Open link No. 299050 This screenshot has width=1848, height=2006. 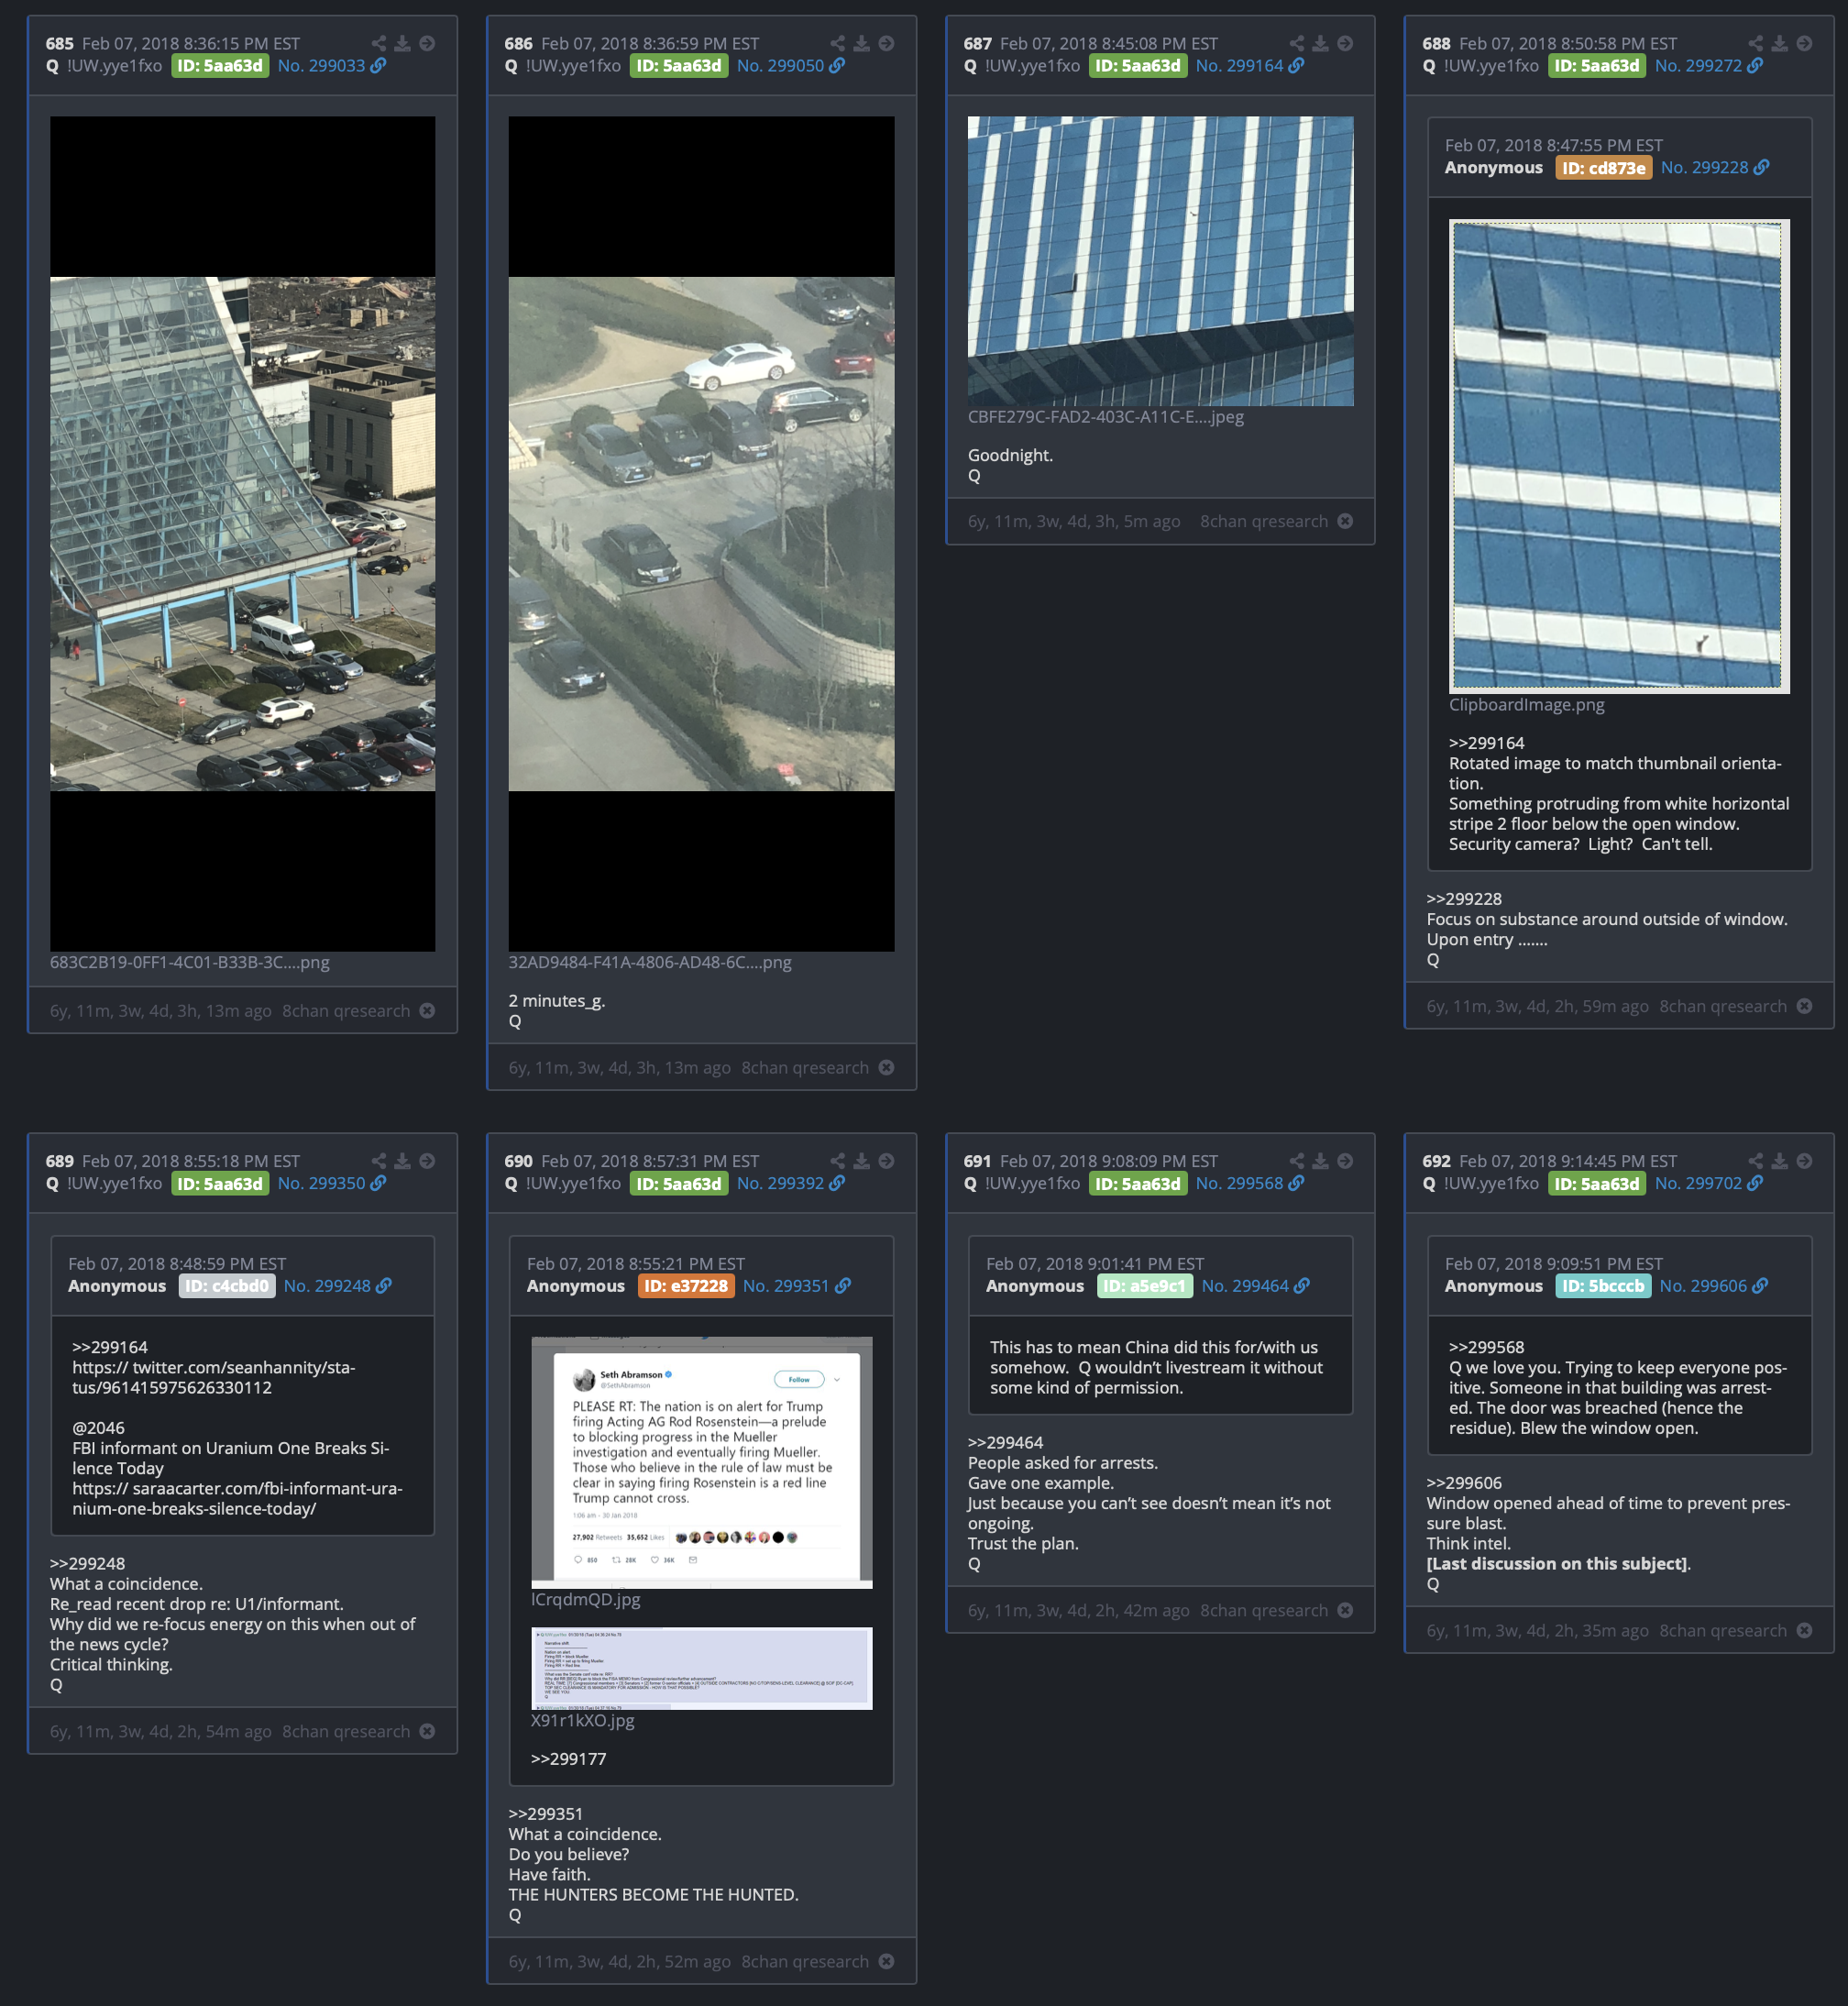(791, 65)
